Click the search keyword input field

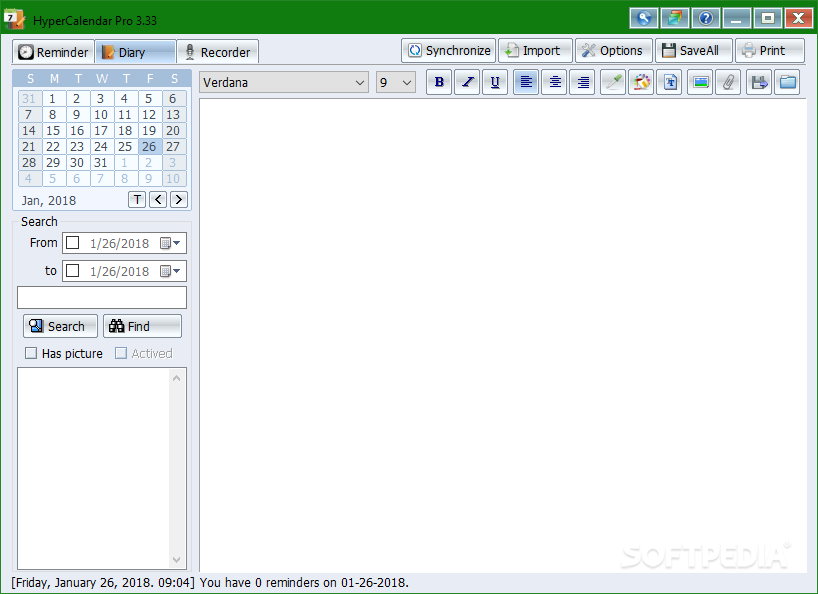point(102,297)
